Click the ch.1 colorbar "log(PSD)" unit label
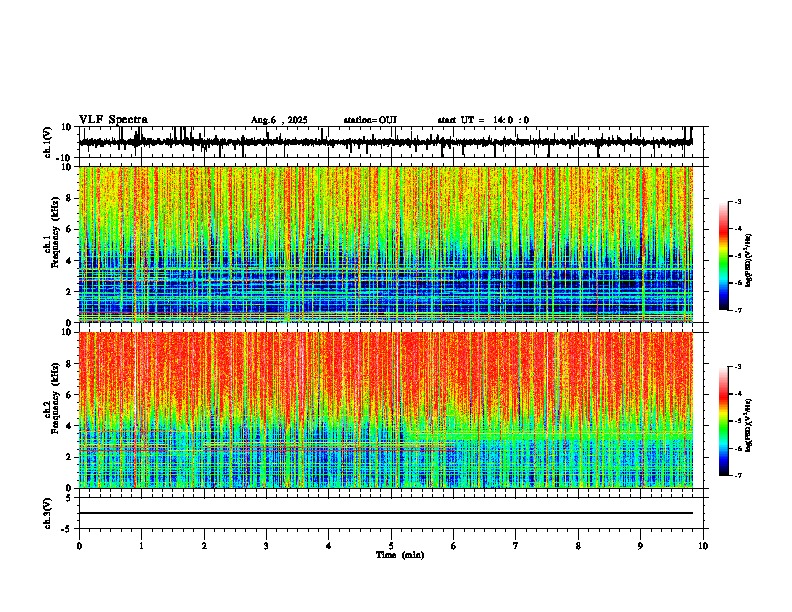This screenshot has width=792, height=612. tap(749, 260)
